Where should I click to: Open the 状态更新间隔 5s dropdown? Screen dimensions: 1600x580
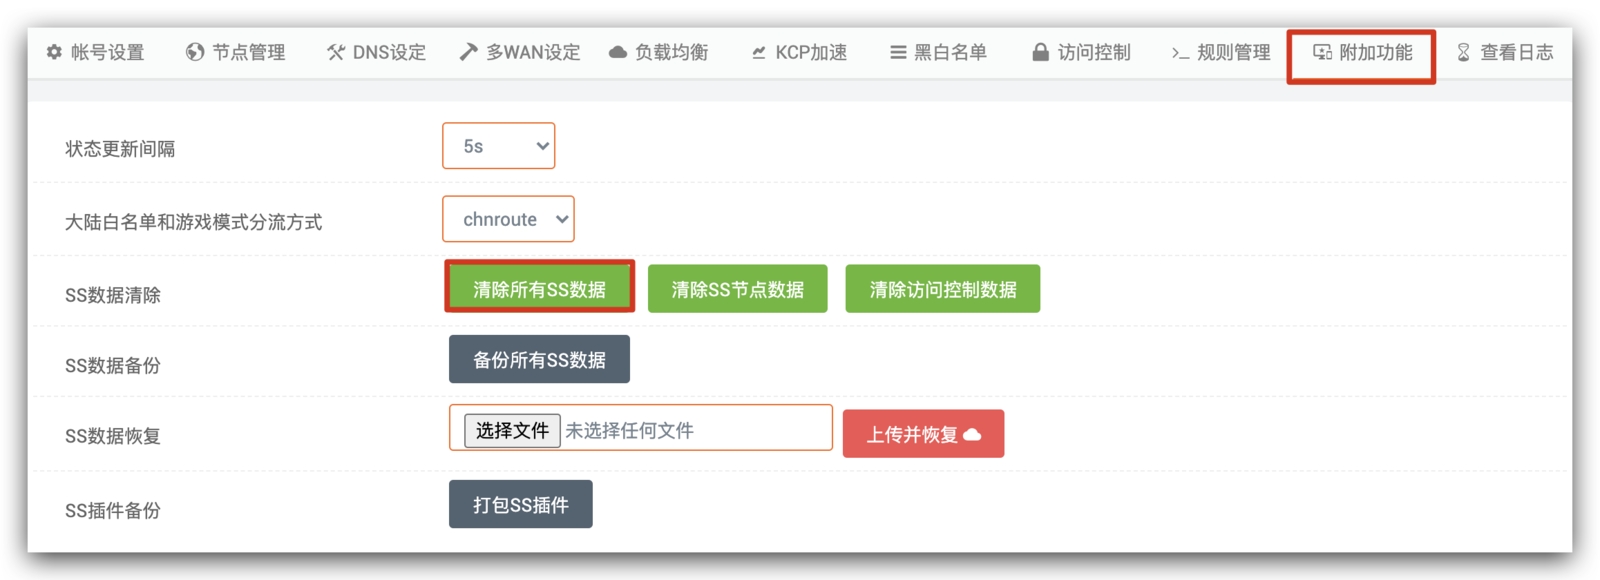(x=498, y=146)
